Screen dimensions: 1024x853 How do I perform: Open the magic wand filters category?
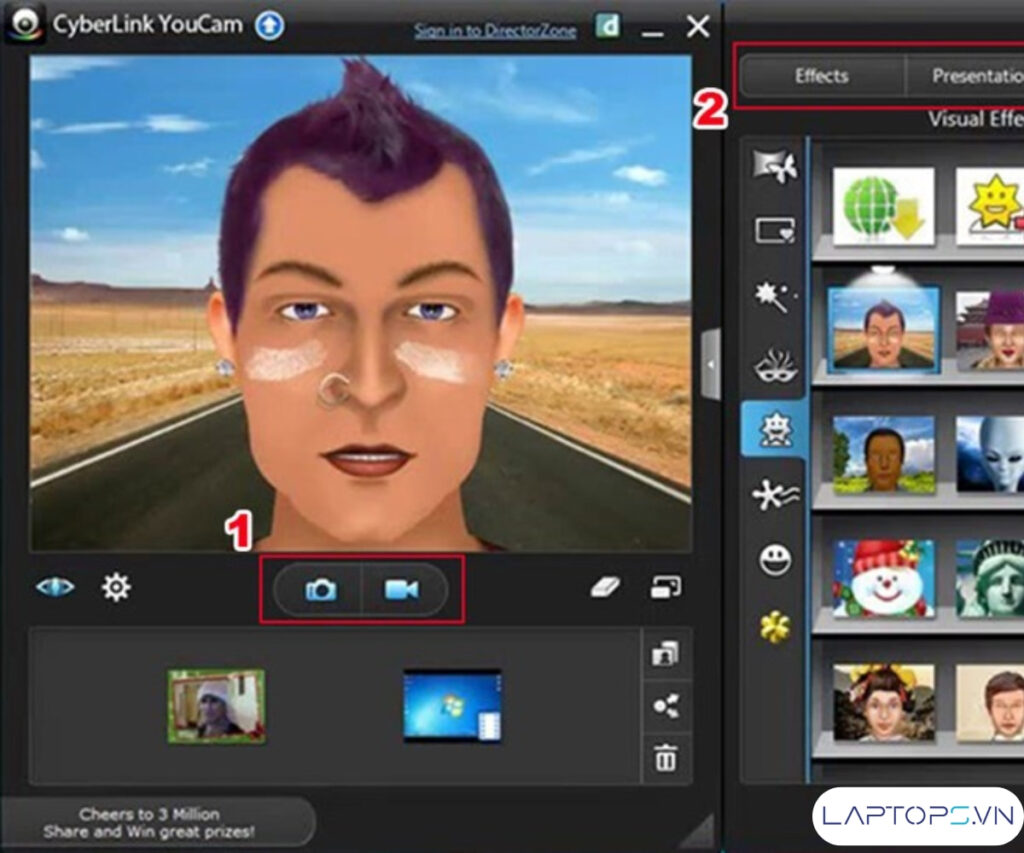[x=775, y=296]
